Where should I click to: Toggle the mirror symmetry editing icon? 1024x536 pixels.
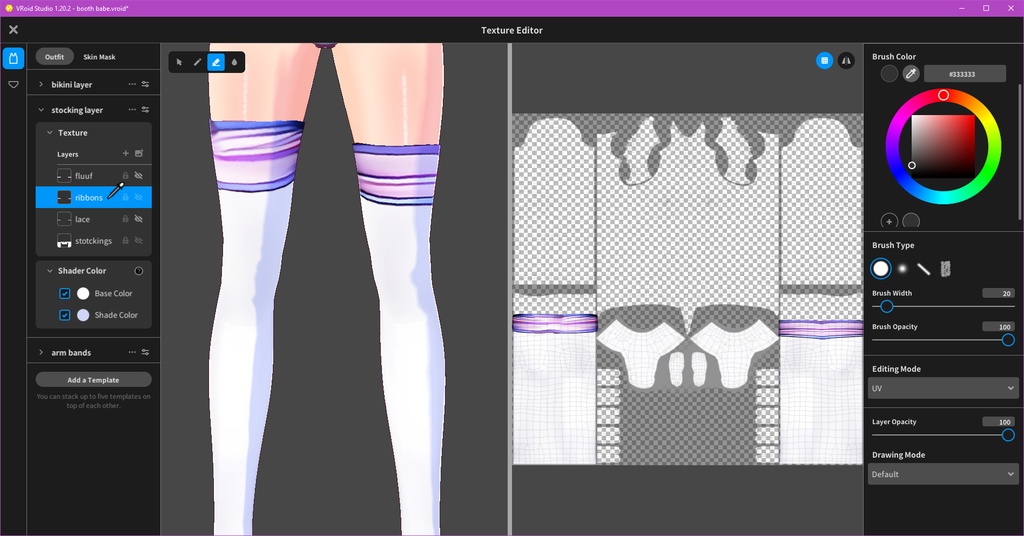pos(846,61)
